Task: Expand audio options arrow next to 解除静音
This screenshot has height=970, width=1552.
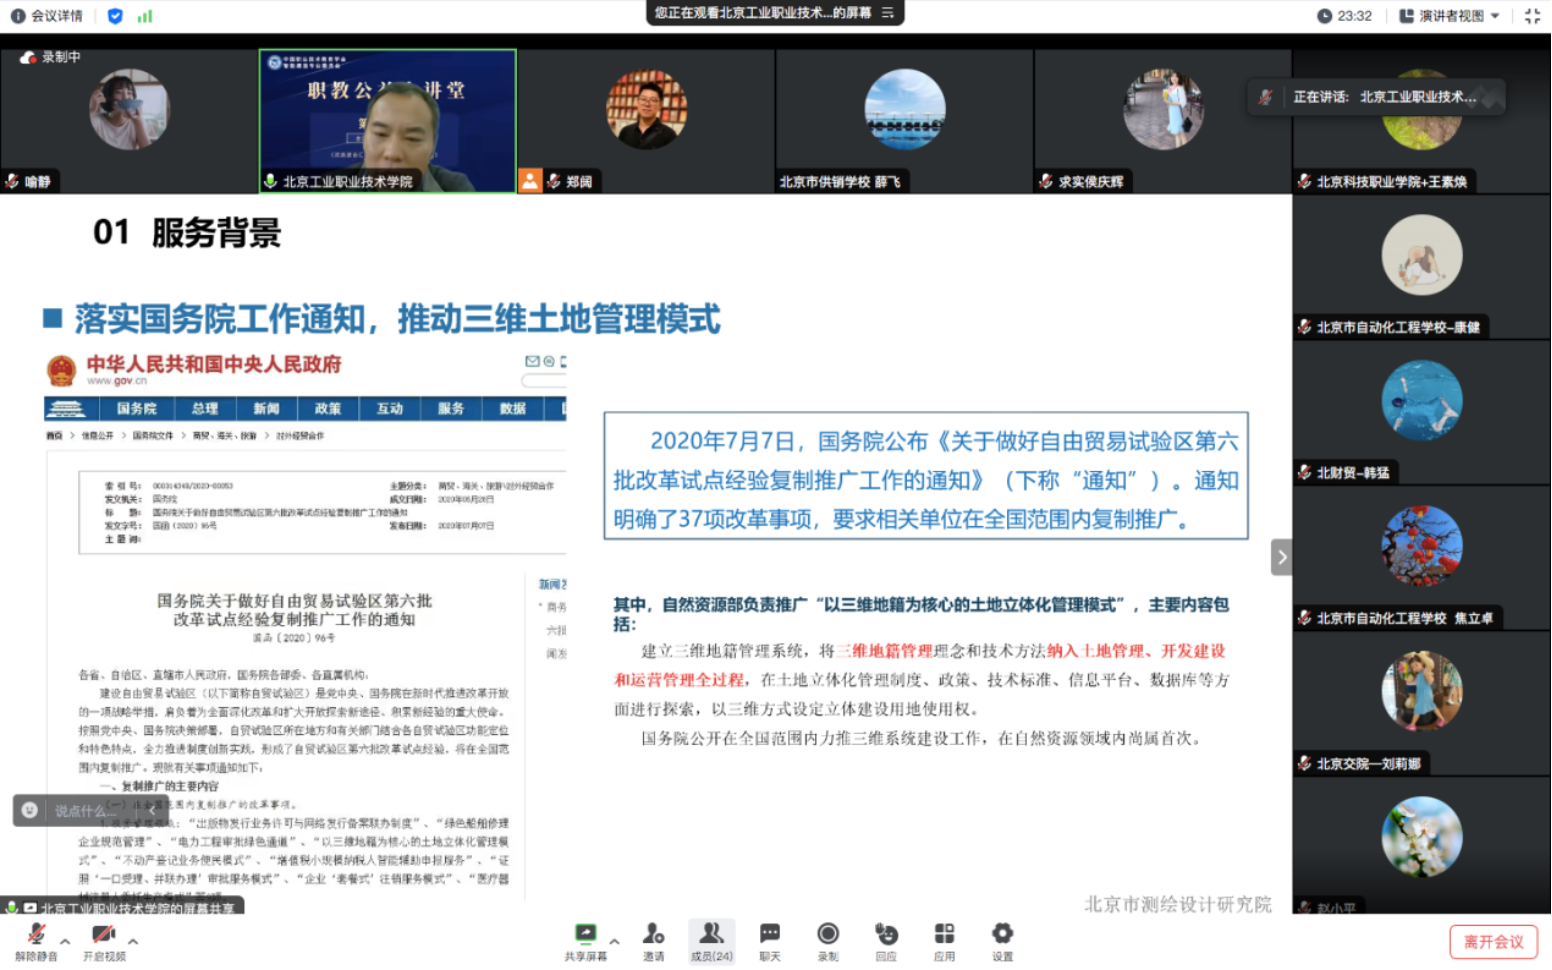Action: coord(65,941)
